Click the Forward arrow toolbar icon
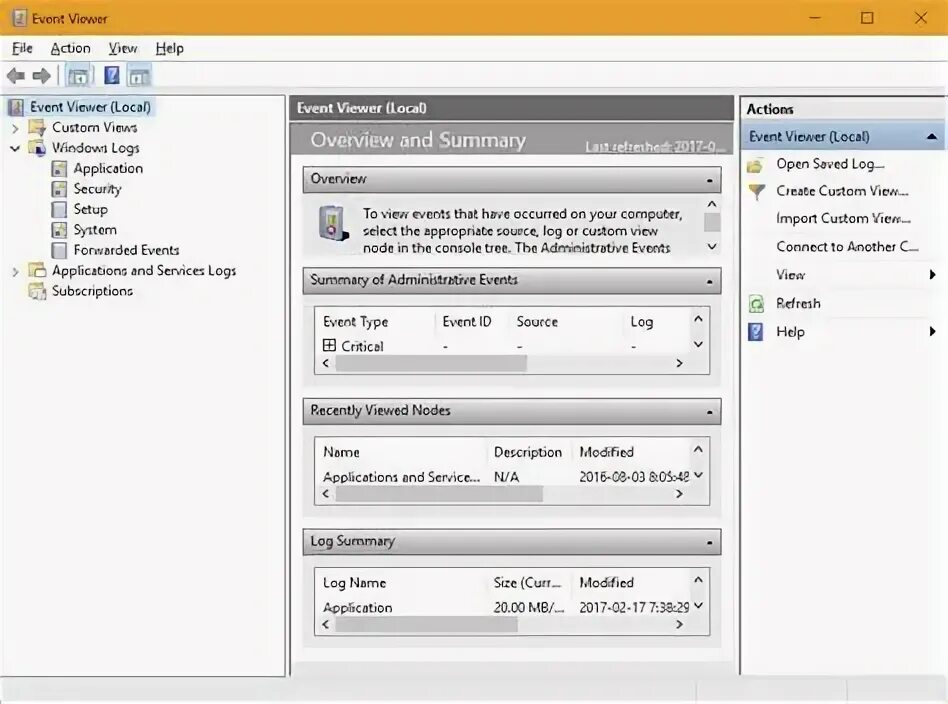The height and width of the screenshot is (704, 948). click(41, 76)
